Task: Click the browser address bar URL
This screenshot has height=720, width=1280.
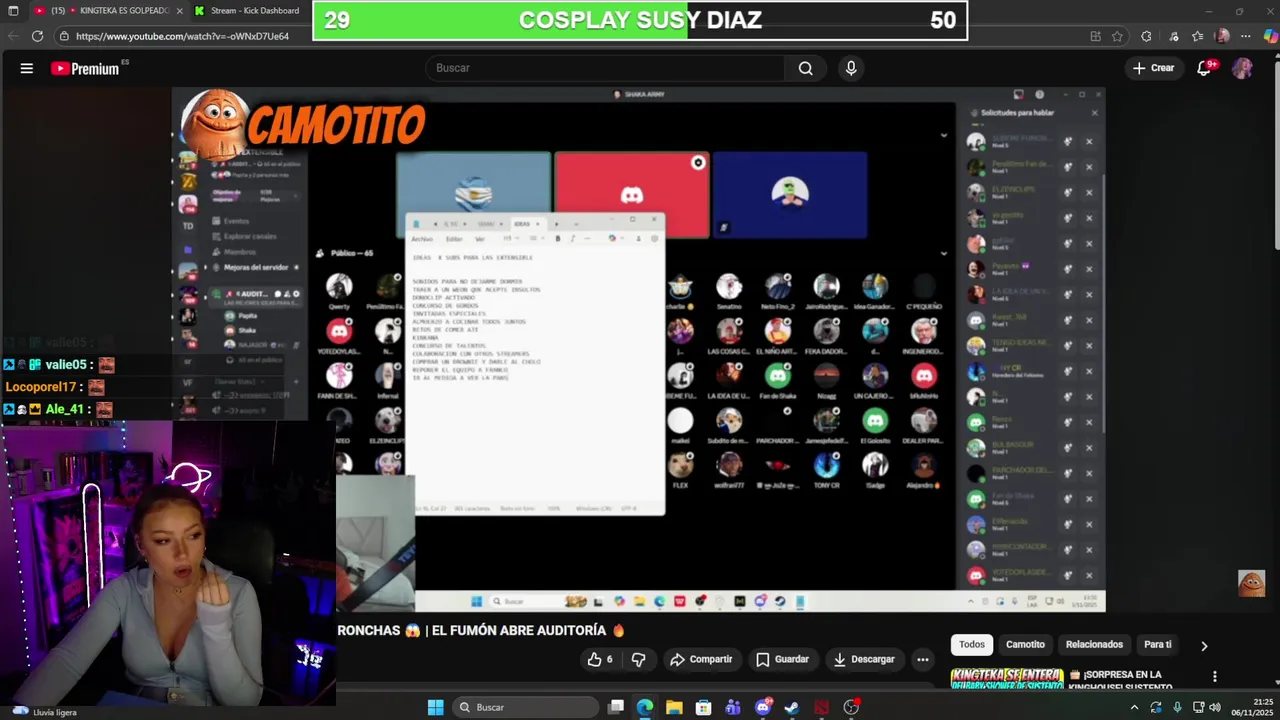Action: [x=182, y=36]
